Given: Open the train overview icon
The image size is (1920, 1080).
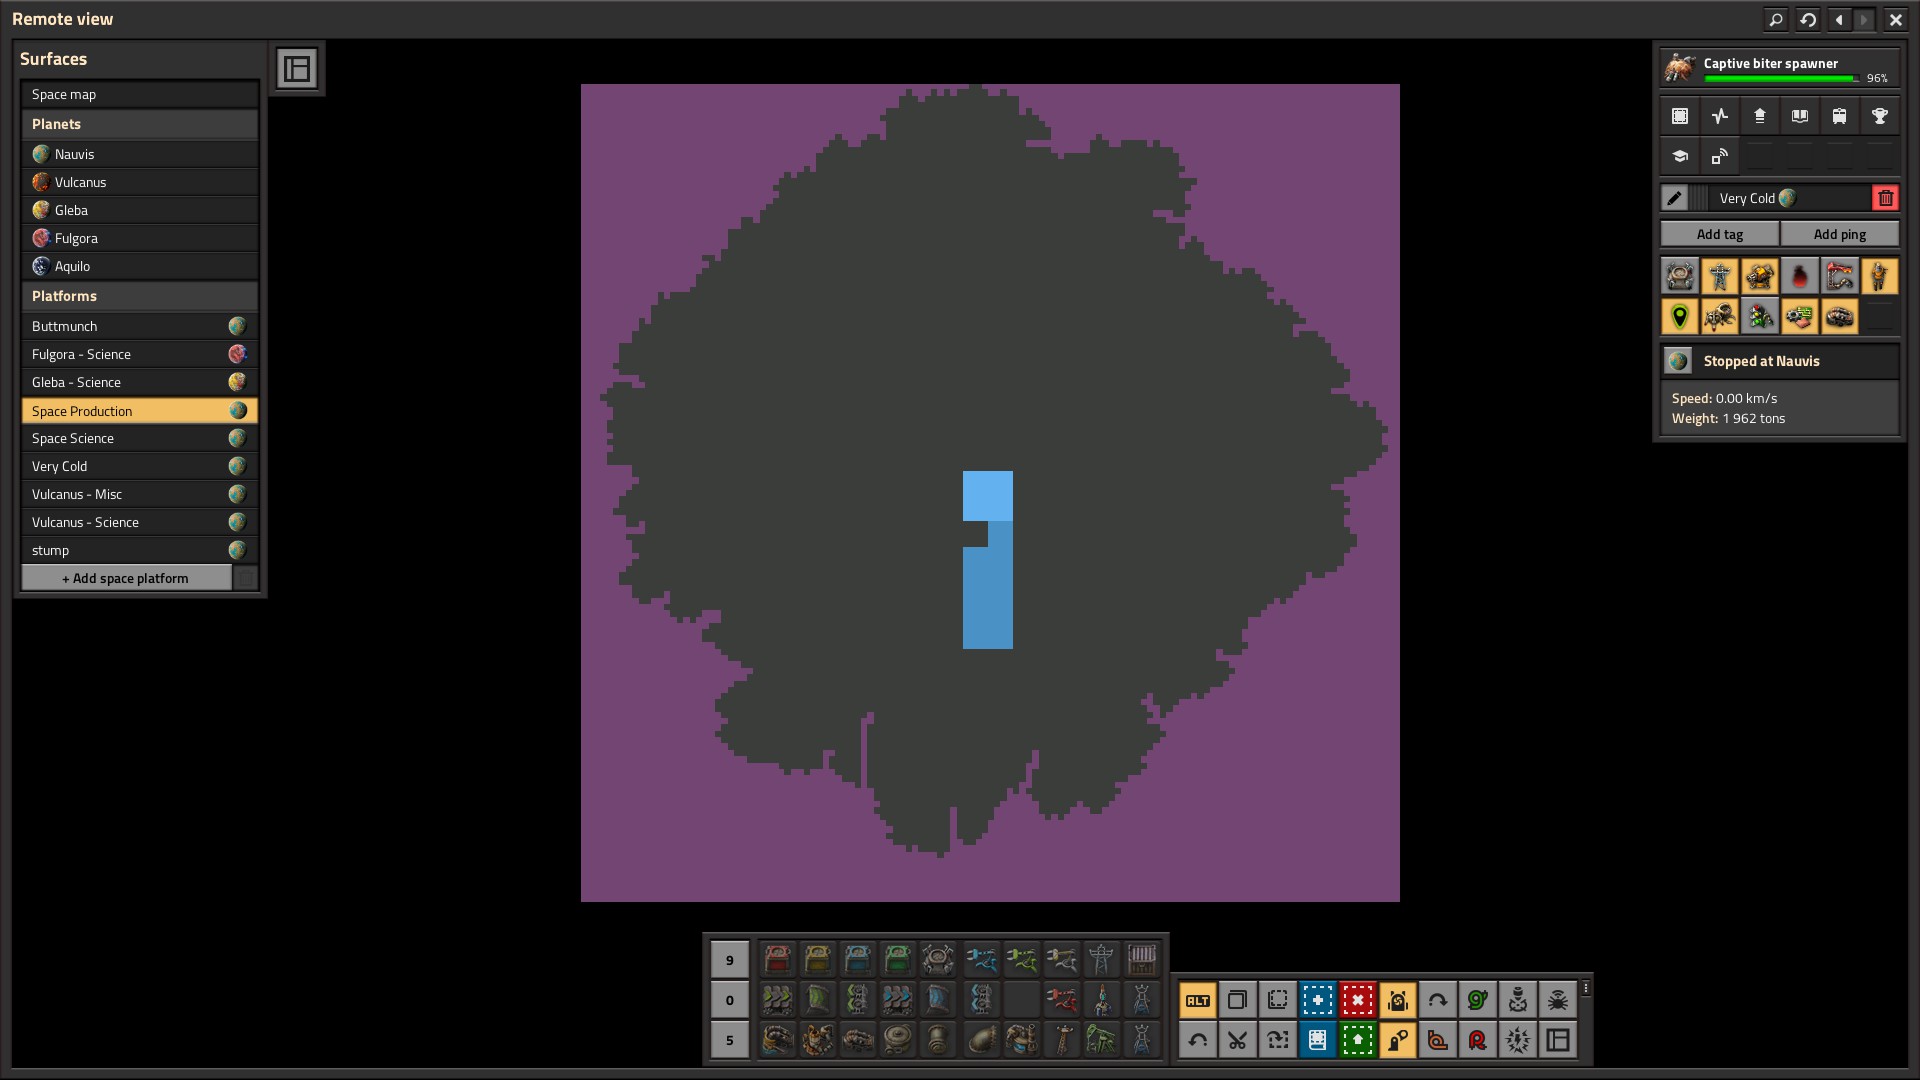Looking at the screenshot, I should (x=1839, y=116).
